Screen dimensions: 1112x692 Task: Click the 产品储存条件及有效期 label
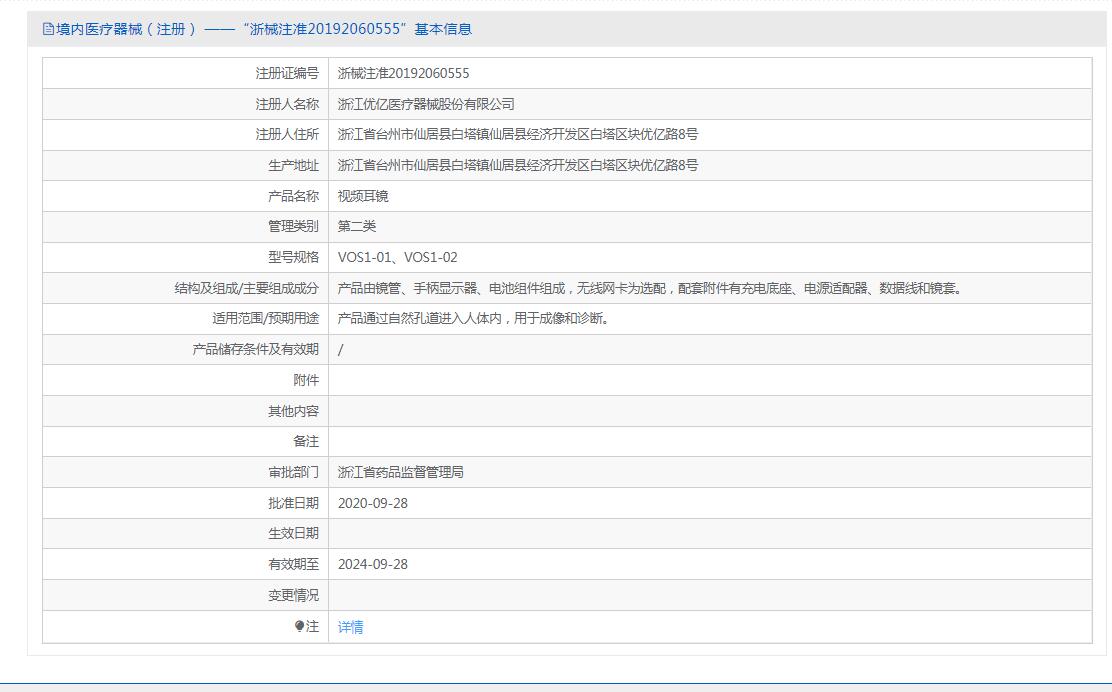click(x=256, y=350)
